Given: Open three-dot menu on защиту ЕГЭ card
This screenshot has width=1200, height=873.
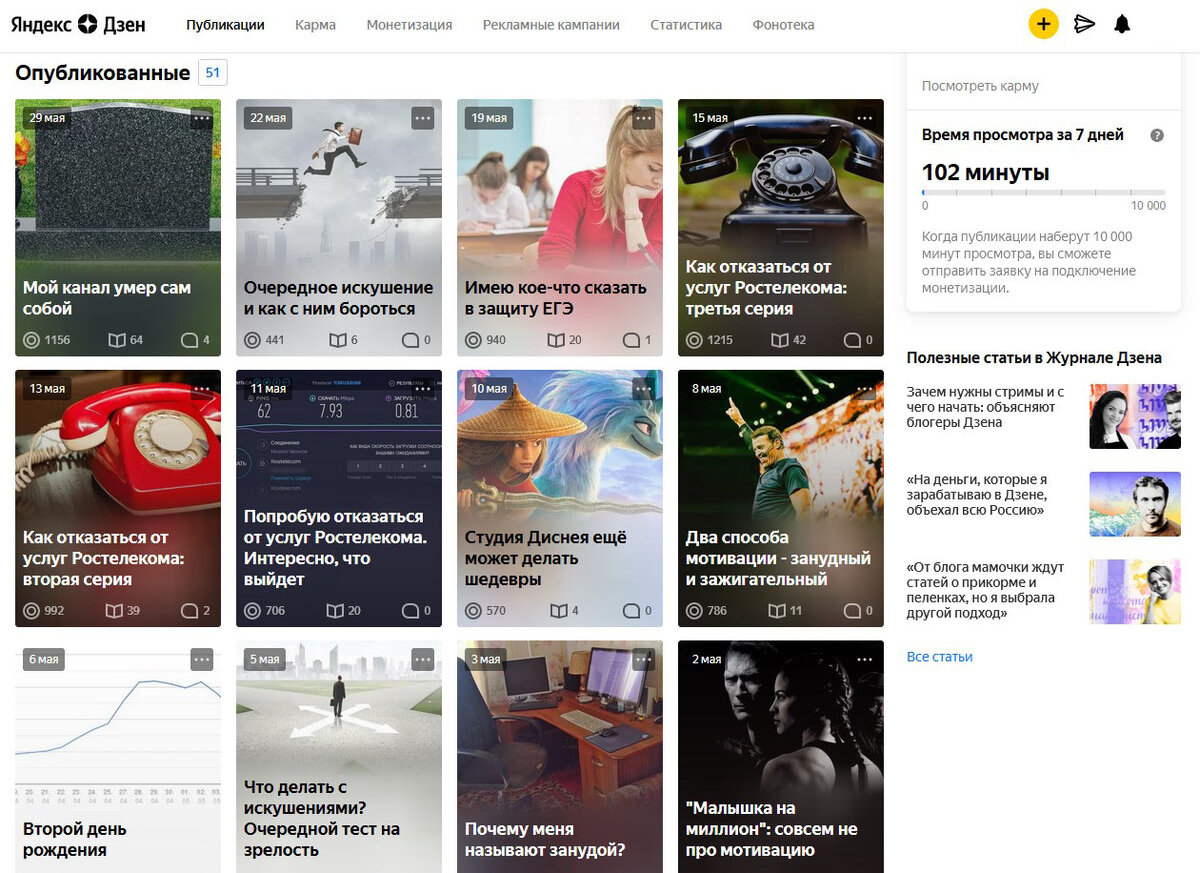Looking at the screenshot, I should pyautogui.click(x=644, y=118).
